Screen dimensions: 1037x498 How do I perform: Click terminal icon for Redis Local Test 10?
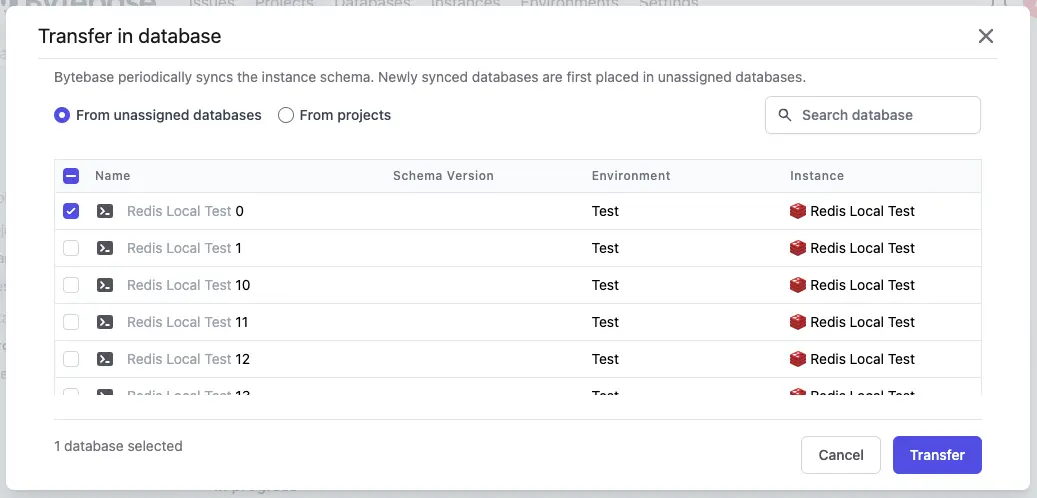pos(104,285)
